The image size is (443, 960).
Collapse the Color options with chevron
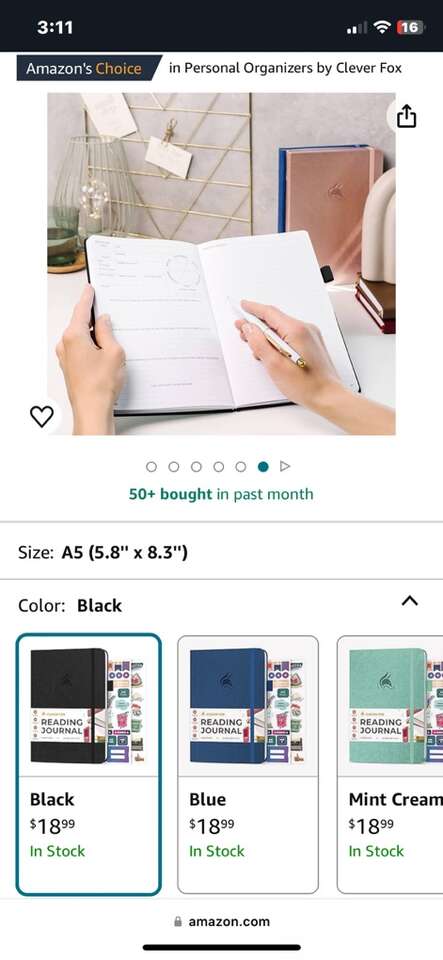pos(410,601)
